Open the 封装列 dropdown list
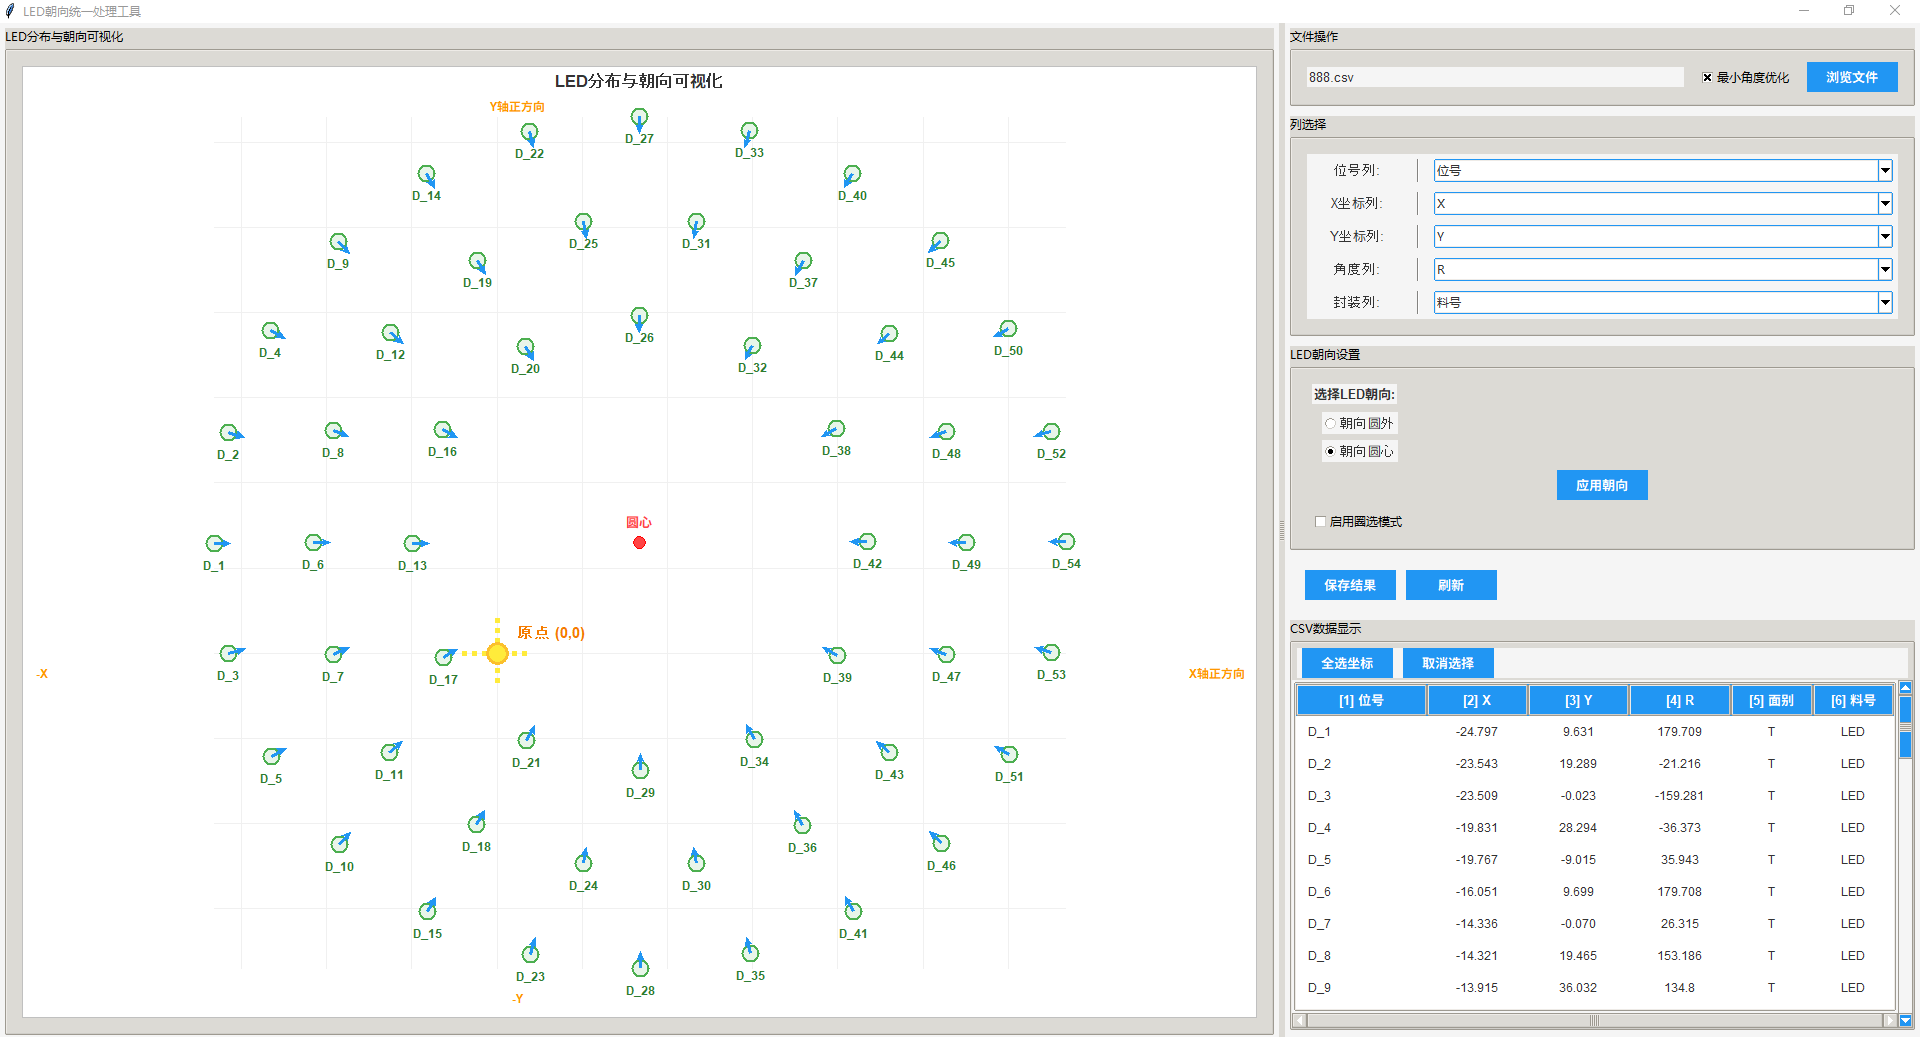The width and height of the screenshot is (1920, 1037). (1884, 303)
